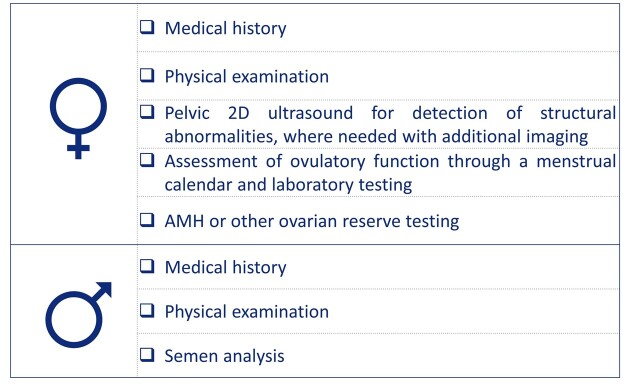
Task: Click Medical history text in female section
Action: pos(226,29)
